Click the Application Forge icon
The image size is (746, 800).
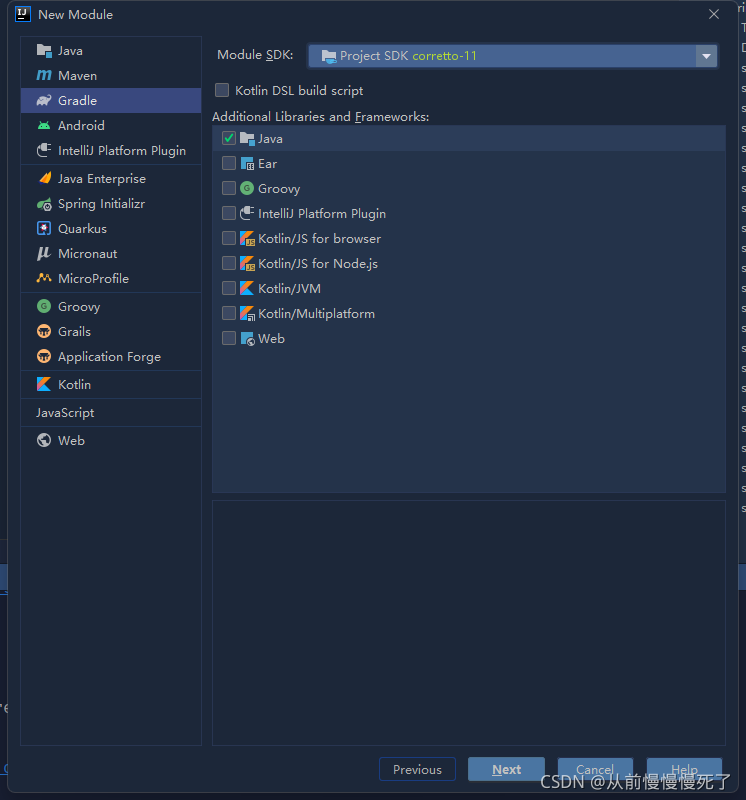click(44, 356)
